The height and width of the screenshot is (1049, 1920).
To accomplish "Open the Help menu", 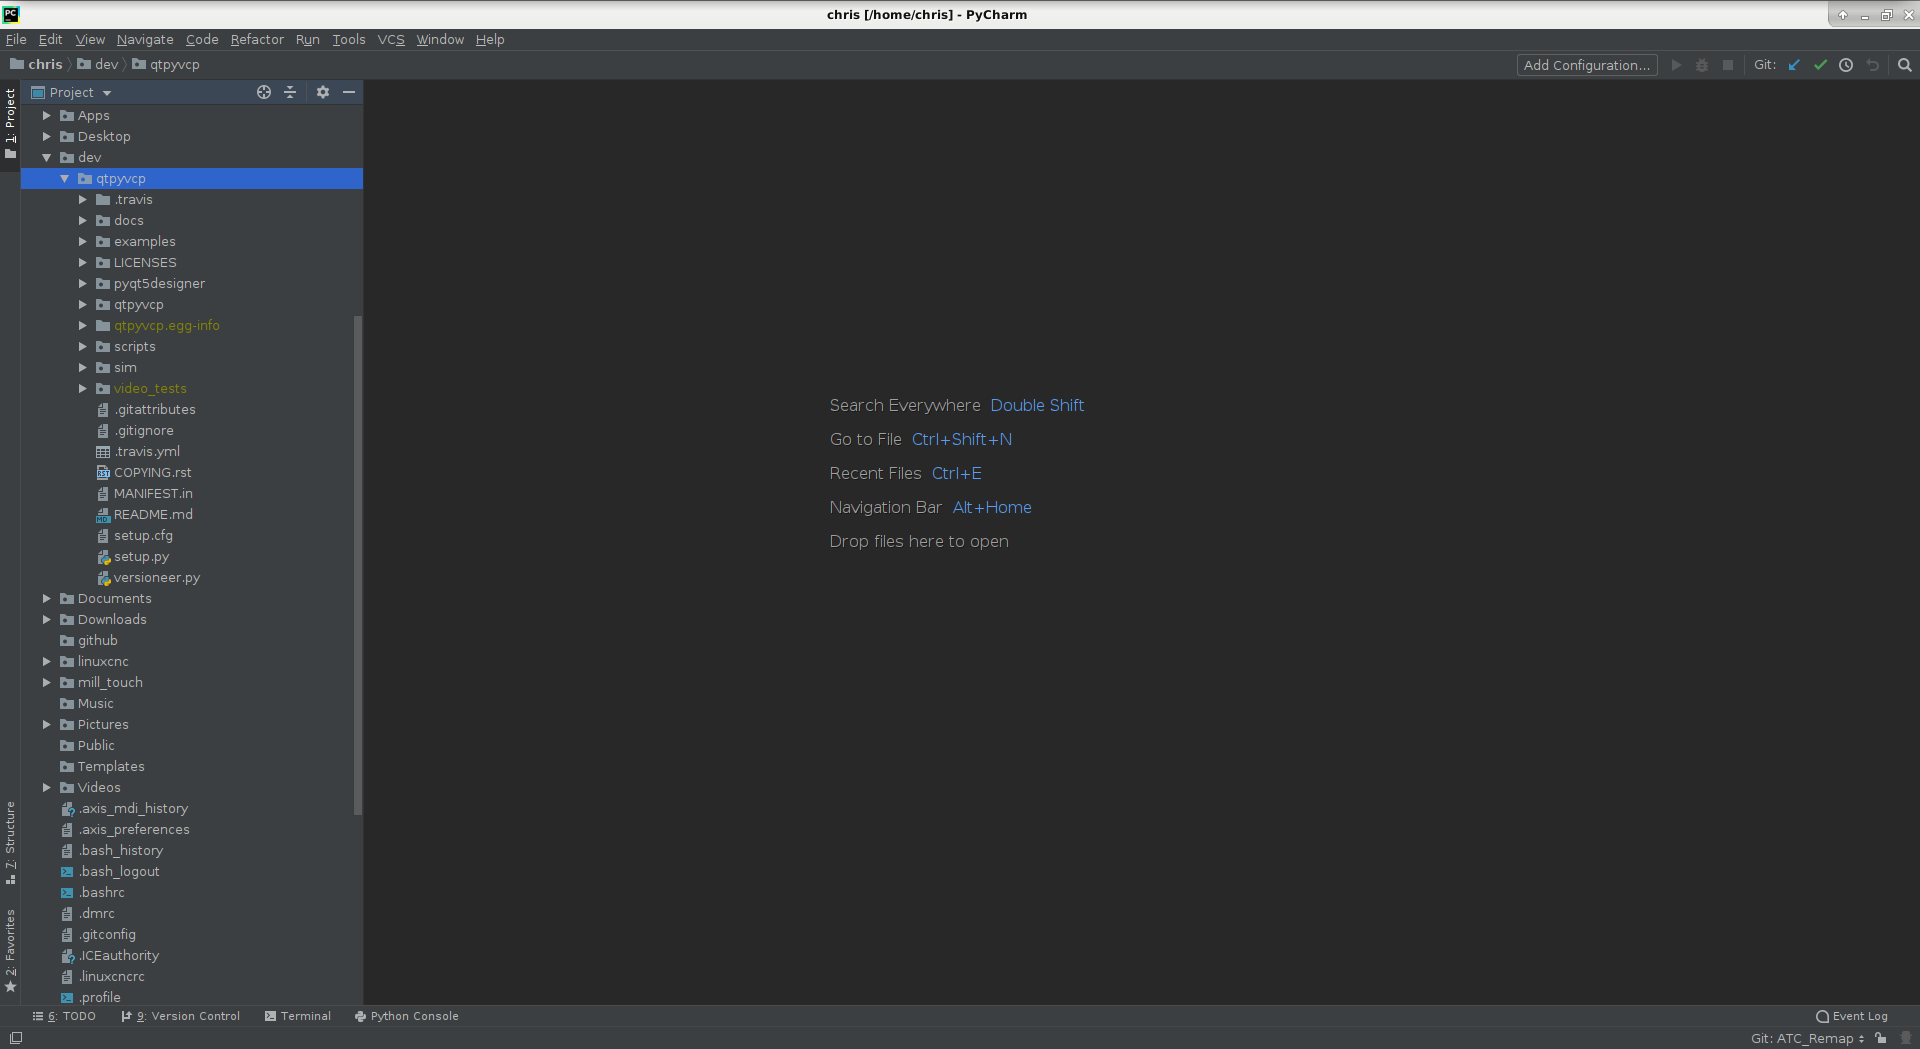I will pos(490,40).
